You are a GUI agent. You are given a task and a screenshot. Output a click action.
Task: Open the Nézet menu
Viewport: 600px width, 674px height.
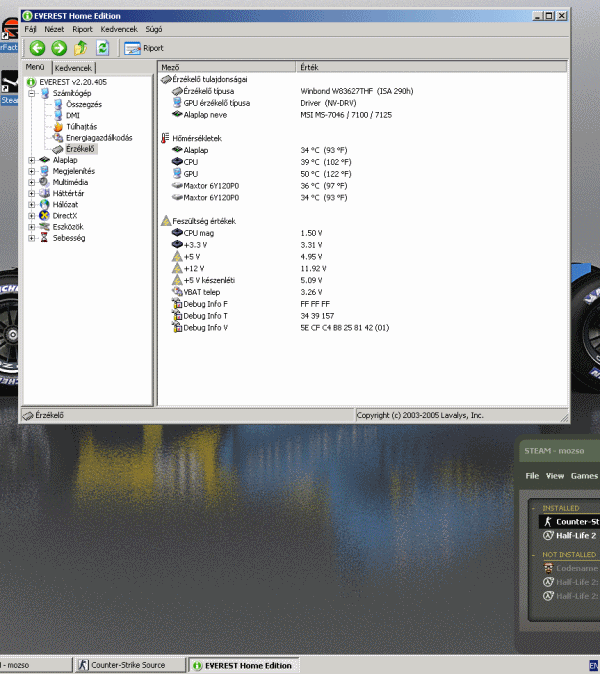54,29
